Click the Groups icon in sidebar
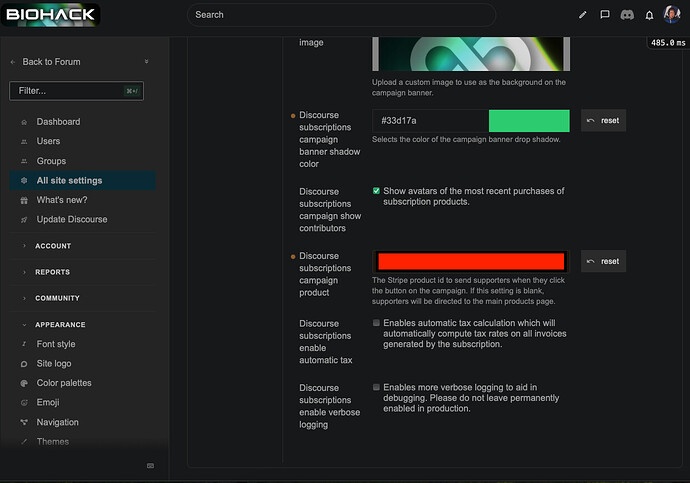690x483 pixels. [x=24, y=161]
